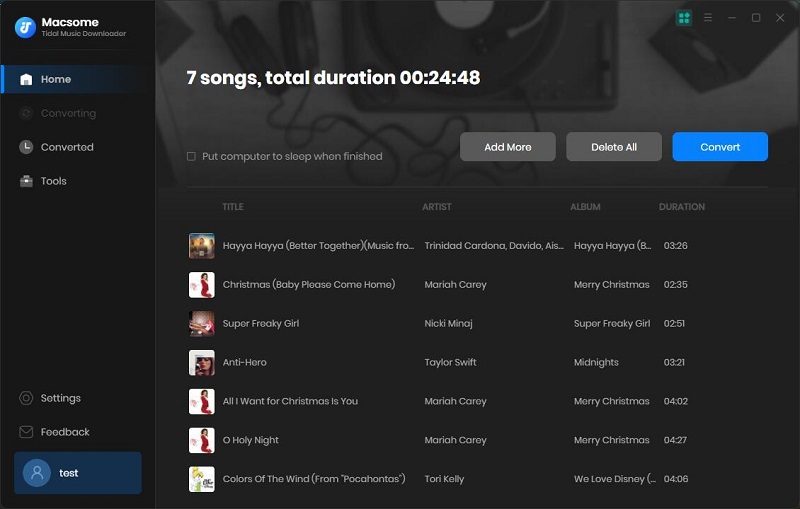
Task: Click the Anti-Hero album cover thumbnail
Action: coord(202,363)
